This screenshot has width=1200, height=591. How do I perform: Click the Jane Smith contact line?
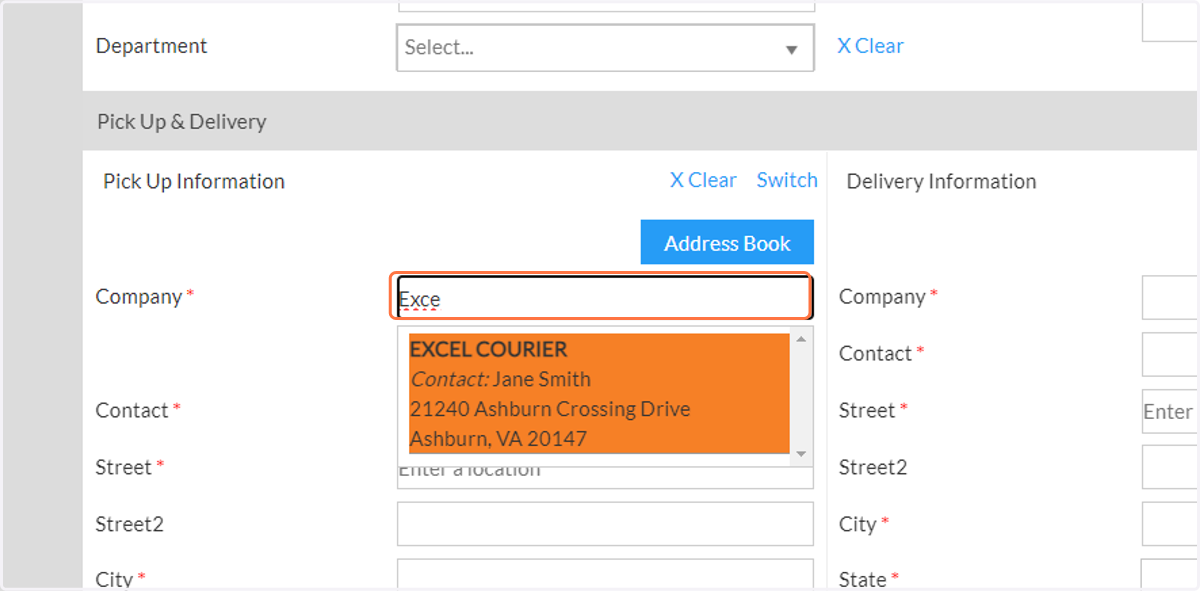click(x=500, y=379)
